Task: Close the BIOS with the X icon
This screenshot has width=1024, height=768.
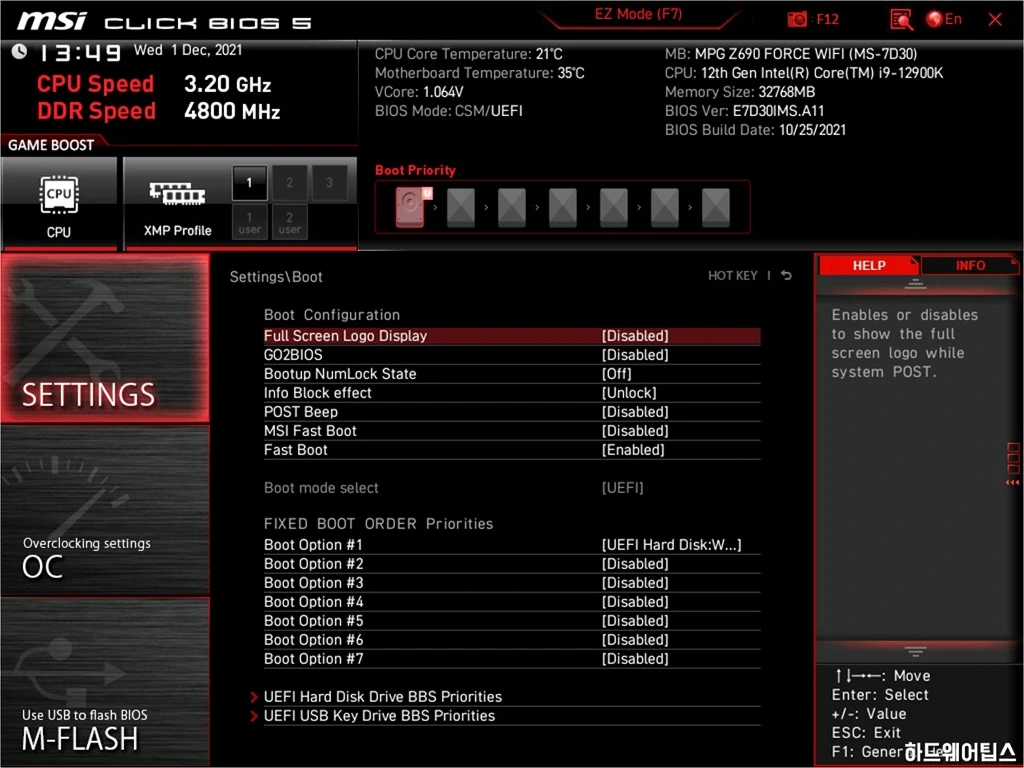Action: coord(995,20)
